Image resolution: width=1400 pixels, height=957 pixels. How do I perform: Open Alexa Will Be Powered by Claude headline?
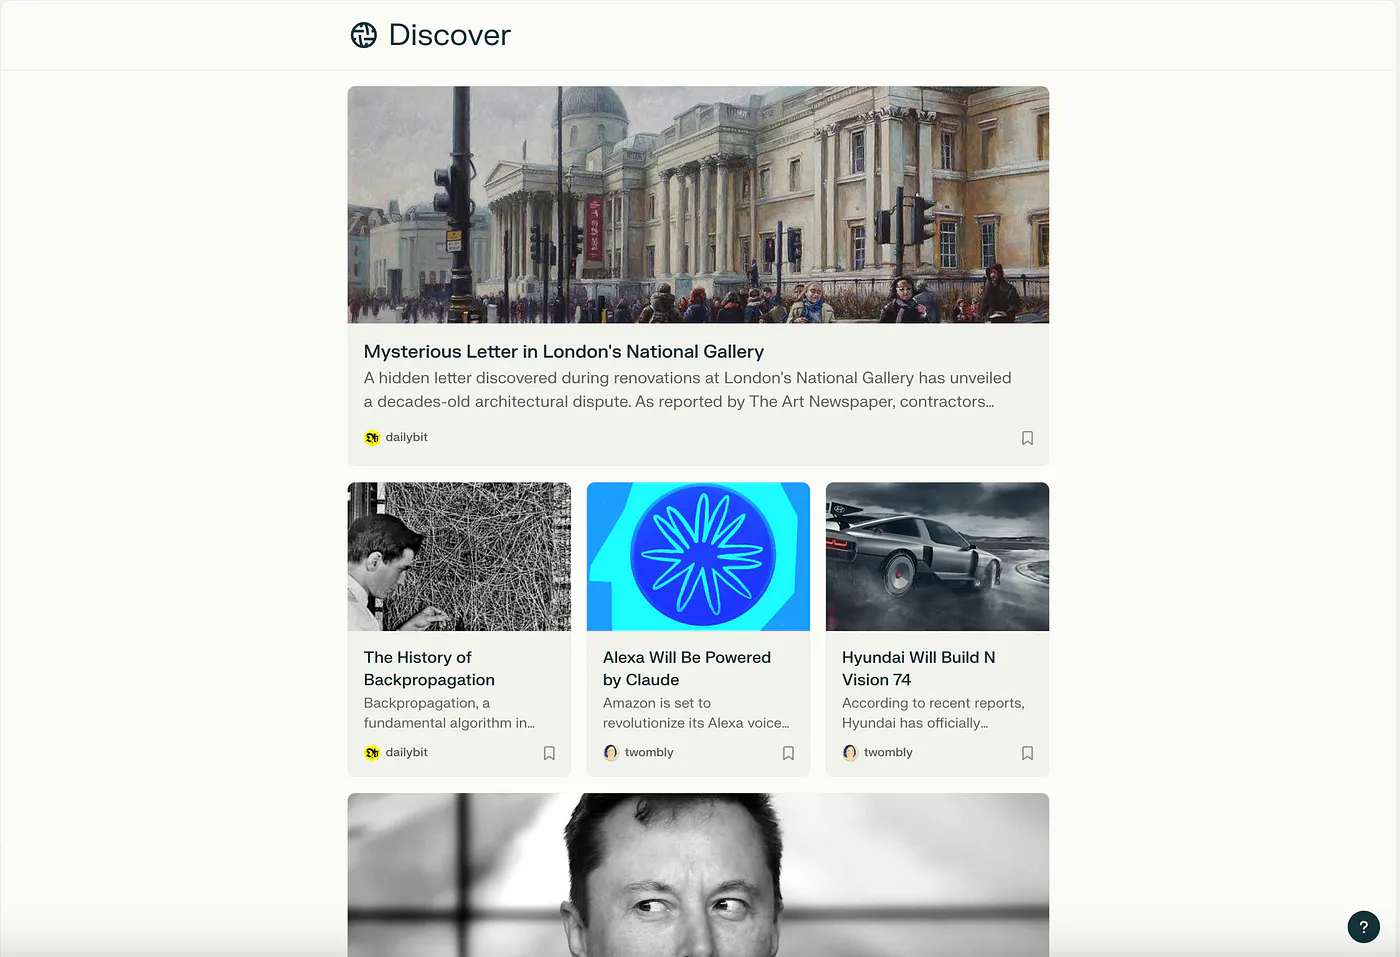click(687, 668)
